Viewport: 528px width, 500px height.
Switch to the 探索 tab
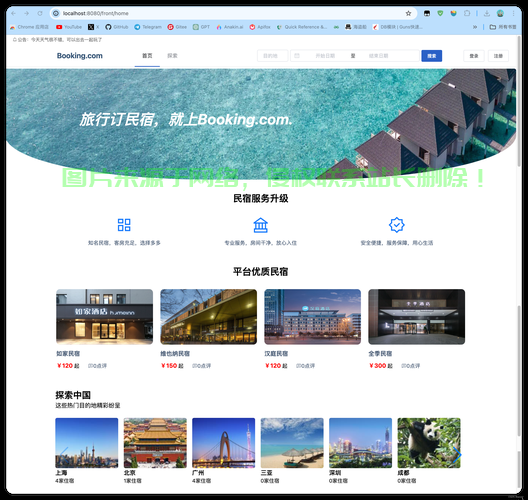click(172, 56)
